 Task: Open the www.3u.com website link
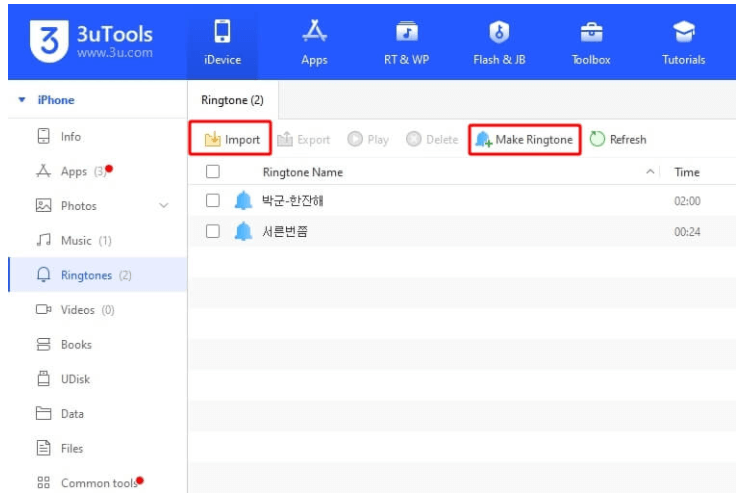pyautogui.click(x=115, y=53)
